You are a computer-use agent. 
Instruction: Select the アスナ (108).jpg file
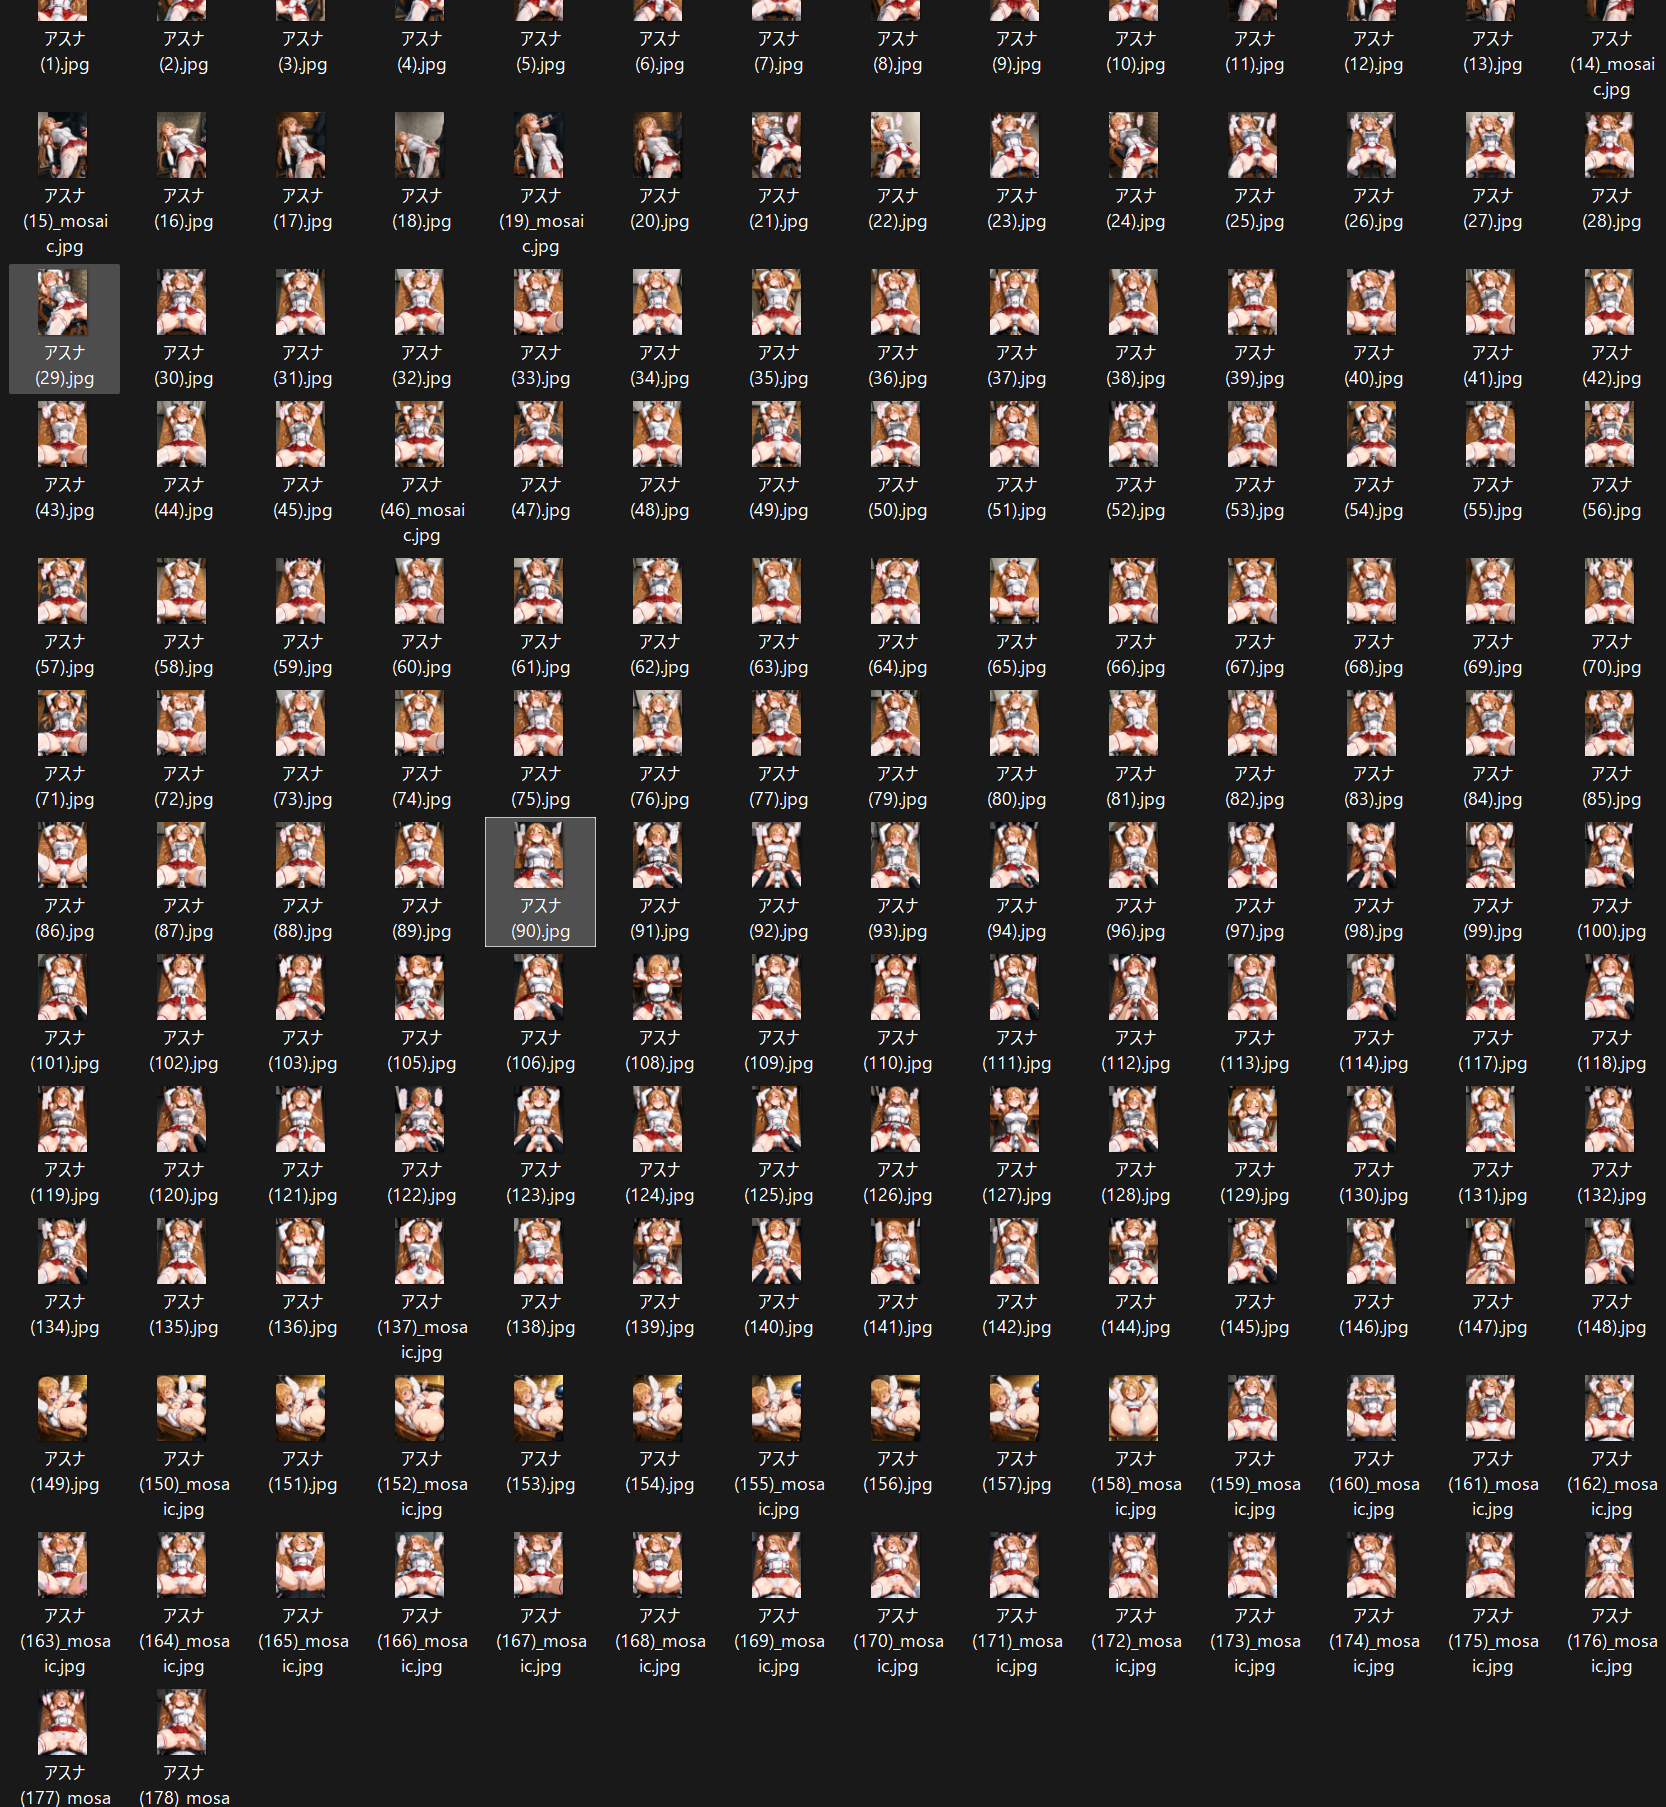tap(659, 1014)
